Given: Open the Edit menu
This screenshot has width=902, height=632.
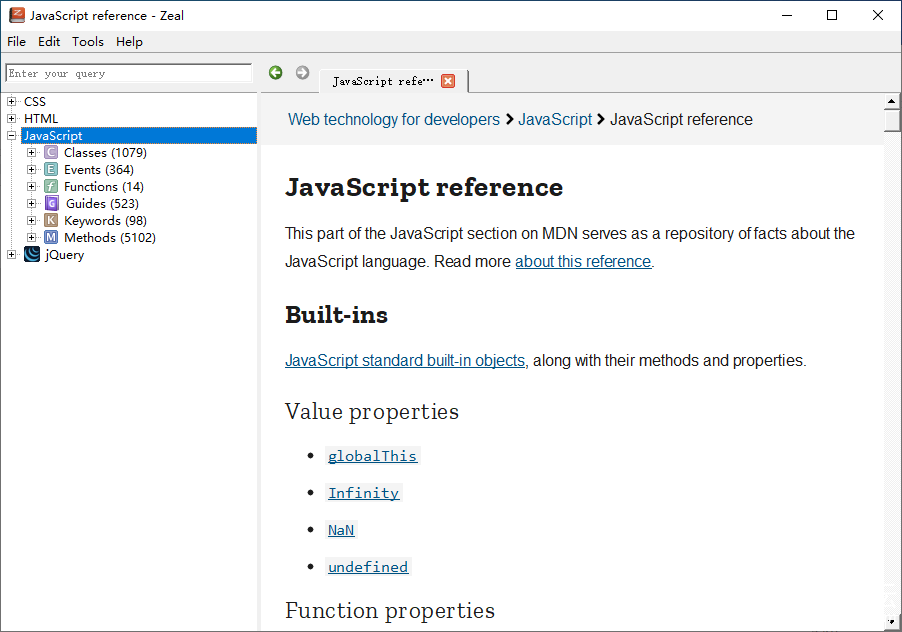Looking at the screenshot, I should click(x=49, y=41).
